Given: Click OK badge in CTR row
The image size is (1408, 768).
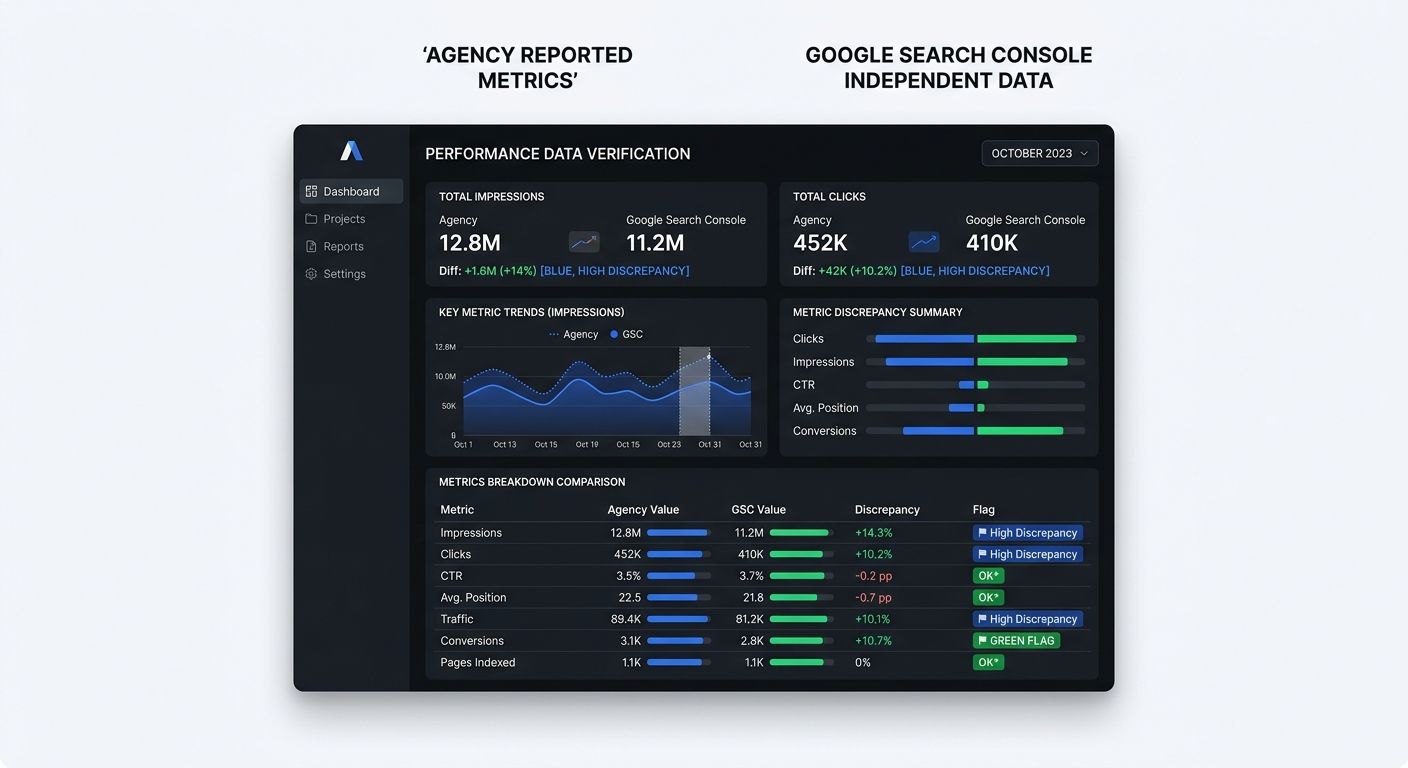Looking at the screenshot, I should [x=988, y=576].
